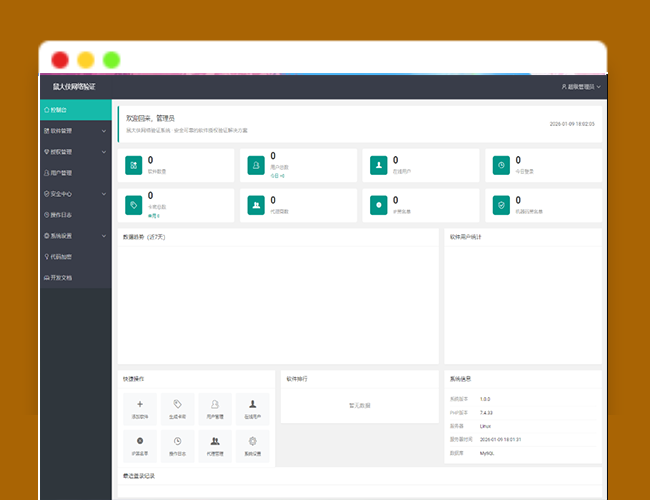Expand the 安全中心 sidebar submenu chevron
650x500 pixels.
coord(104,194)
